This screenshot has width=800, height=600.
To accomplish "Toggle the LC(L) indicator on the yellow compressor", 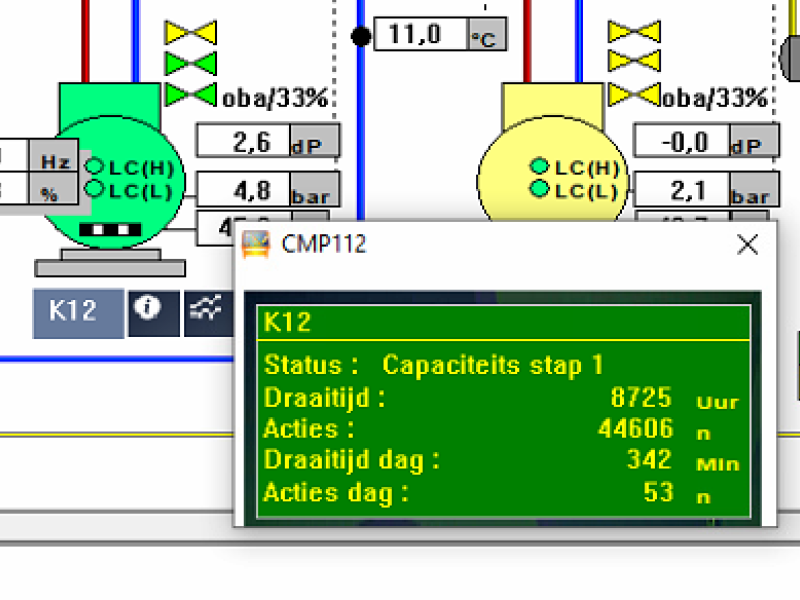I will [540, 188].
